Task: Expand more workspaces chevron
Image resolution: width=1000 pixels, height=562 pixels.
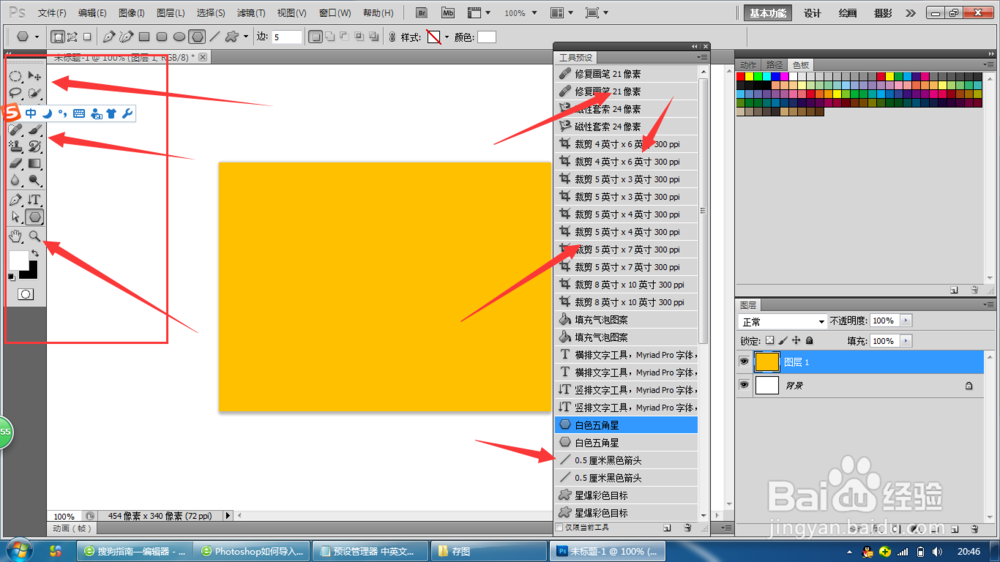Action: pos(910,13)
